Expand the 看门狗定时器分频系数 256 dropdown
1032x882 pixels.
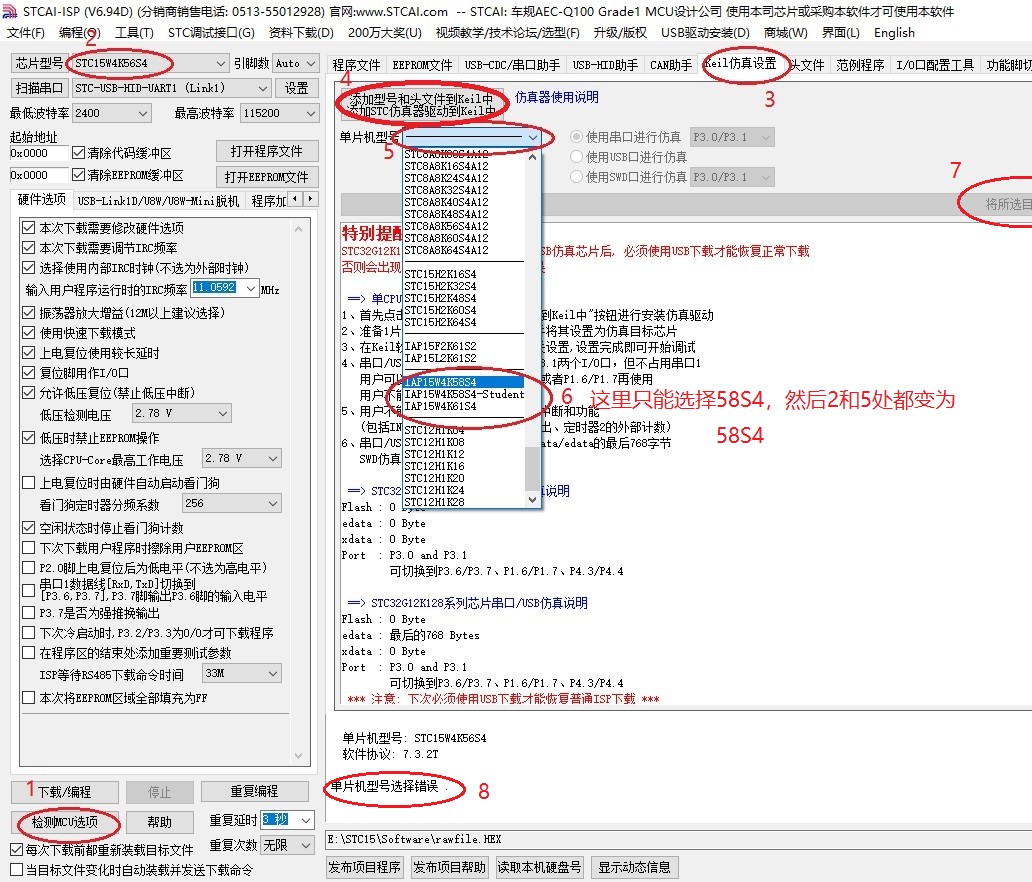click(272, 504)
